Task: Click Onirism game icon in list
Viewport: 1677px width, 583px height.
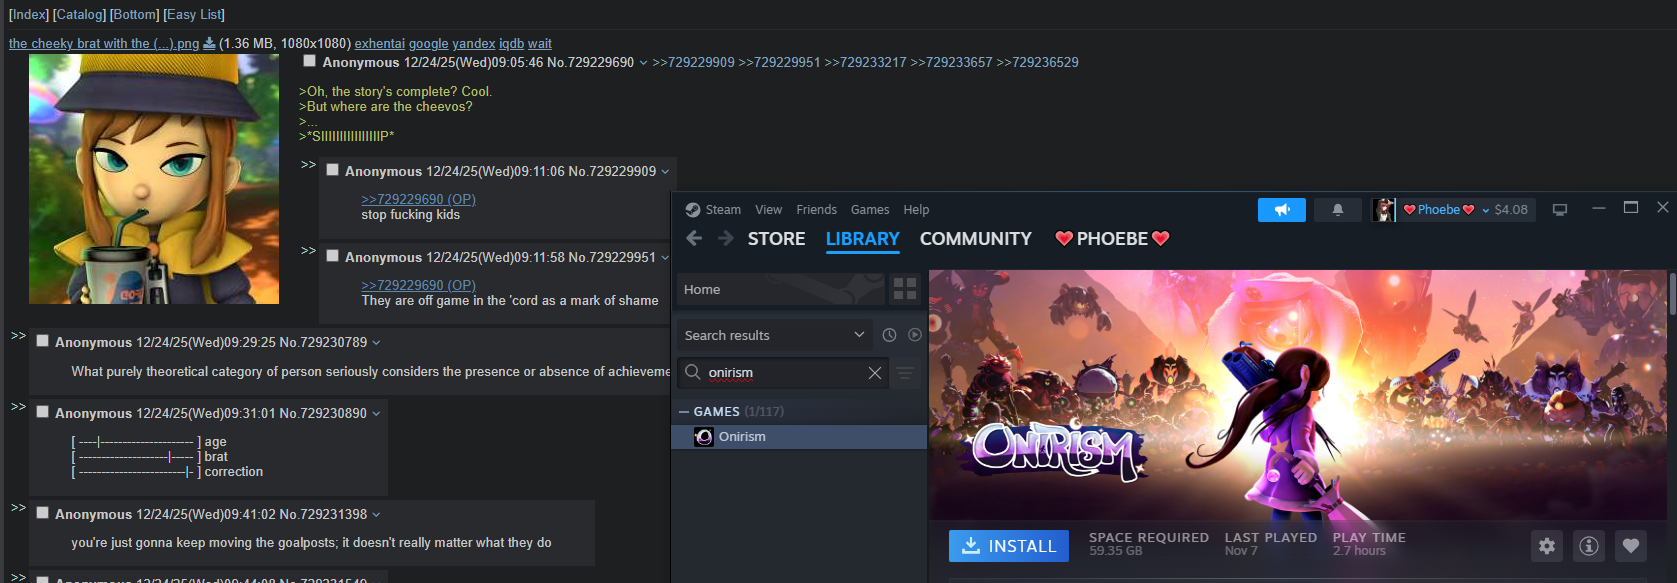Action: click(704, 437)
